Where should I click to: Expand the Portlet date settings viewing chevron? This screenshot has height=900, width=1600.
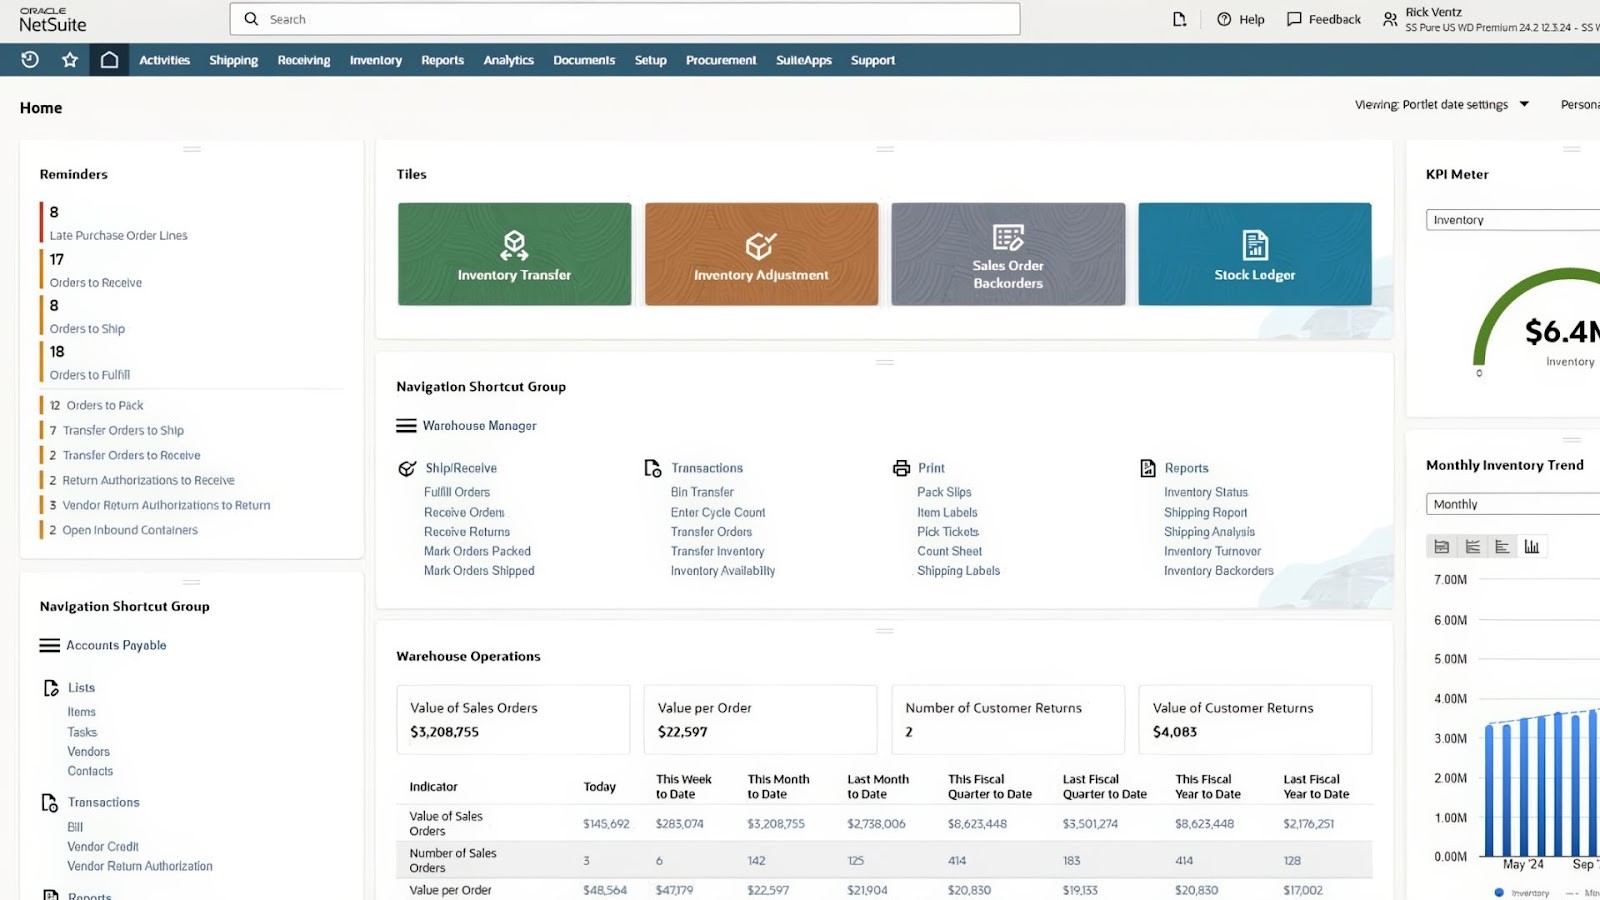point(1524,104)
